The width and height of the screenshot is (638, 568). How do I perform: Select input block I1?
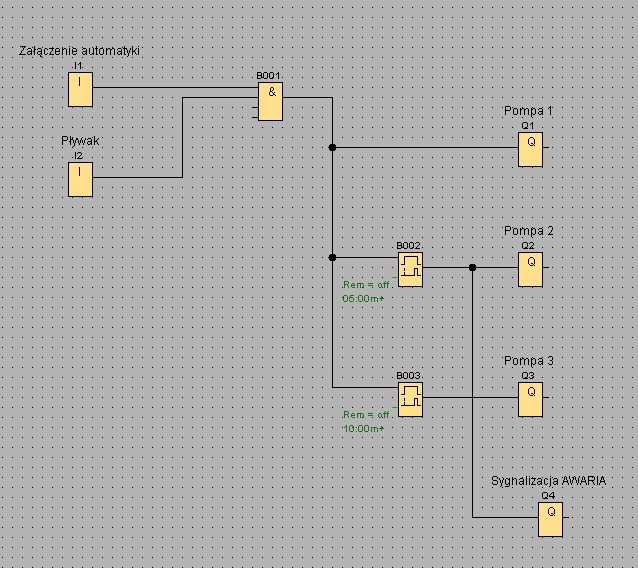(x=80, y=90)
